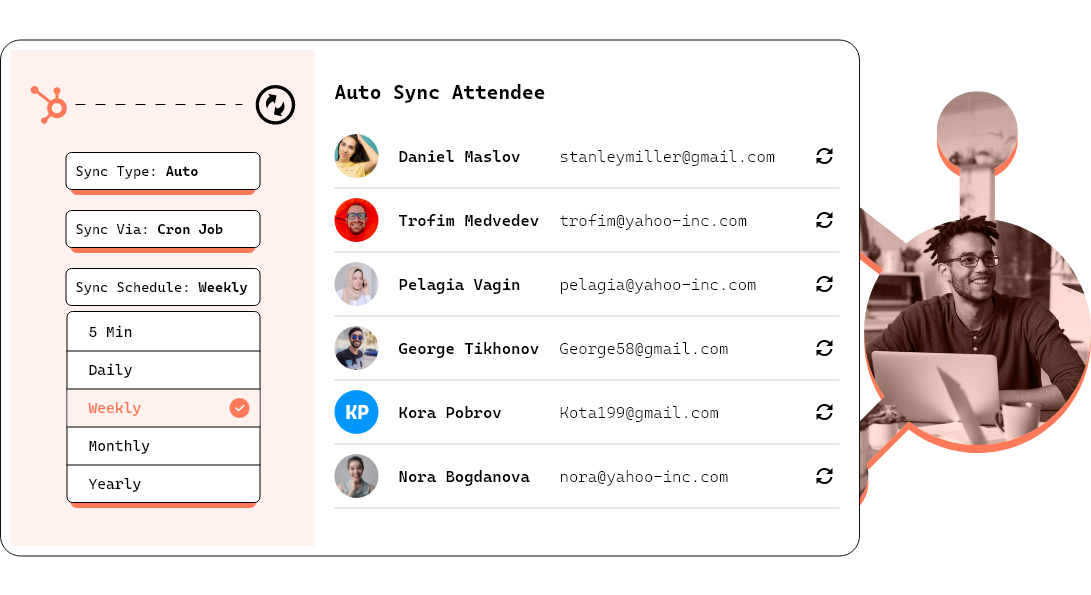Image resolution: width=1091 pixels, height=595 pixels.
Task: Open Kora Pobrov's KP avatar
Action: [x=356, y=412]
